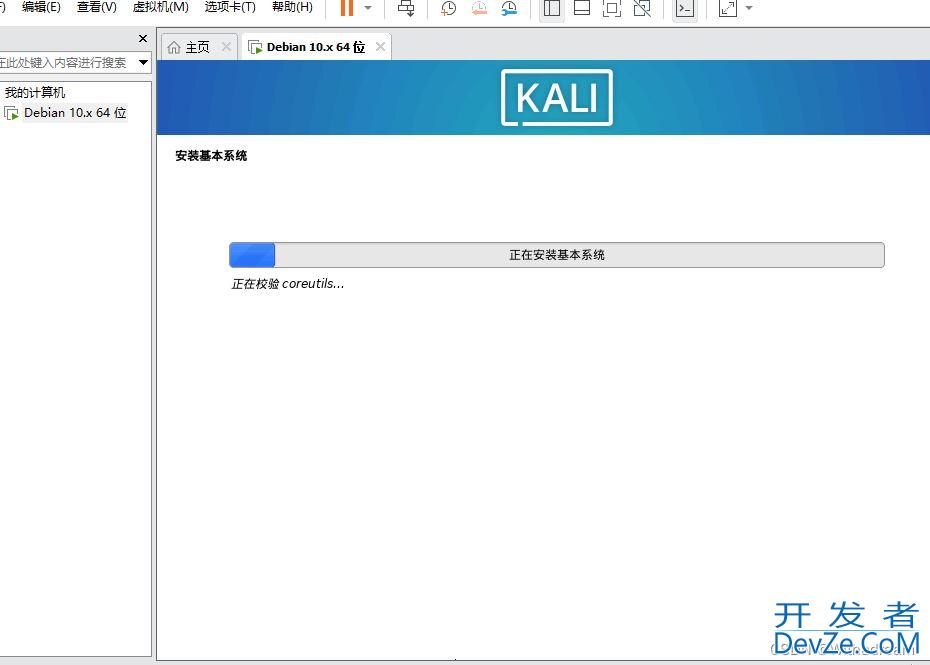Viewport: 930px width, 665px height.
Task: Toggle the thumbnail bar view icon
Action: (x=582, y=8)
